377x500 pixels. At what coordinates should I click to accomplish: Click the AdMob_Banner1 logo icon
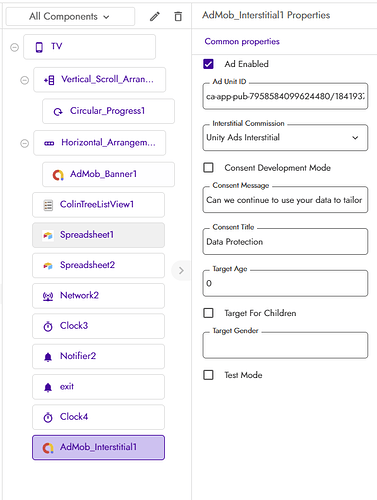(x=58, y=175)
